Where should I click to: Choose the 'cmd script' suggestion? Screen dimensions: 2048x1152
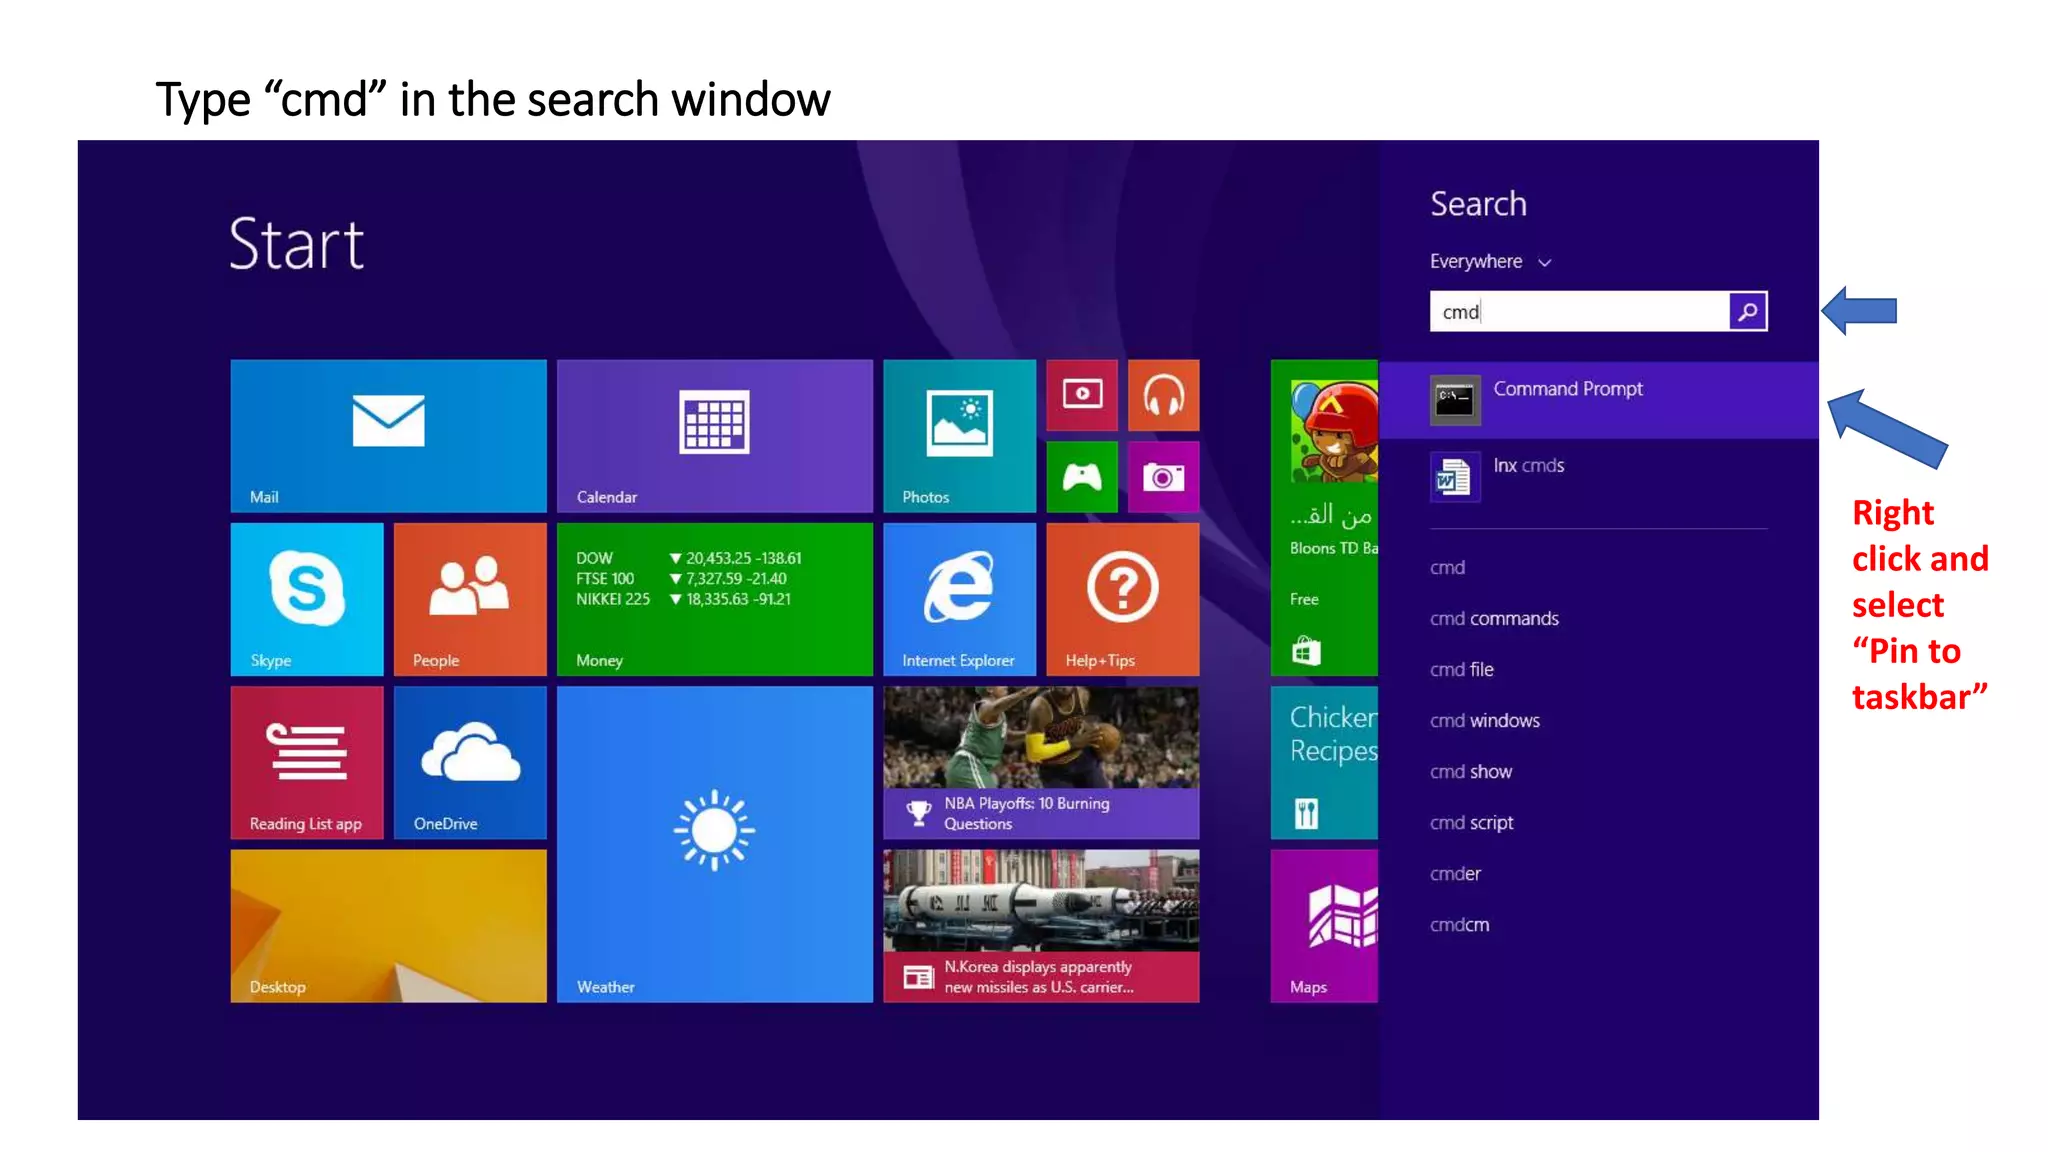[x=1471, y=823]
